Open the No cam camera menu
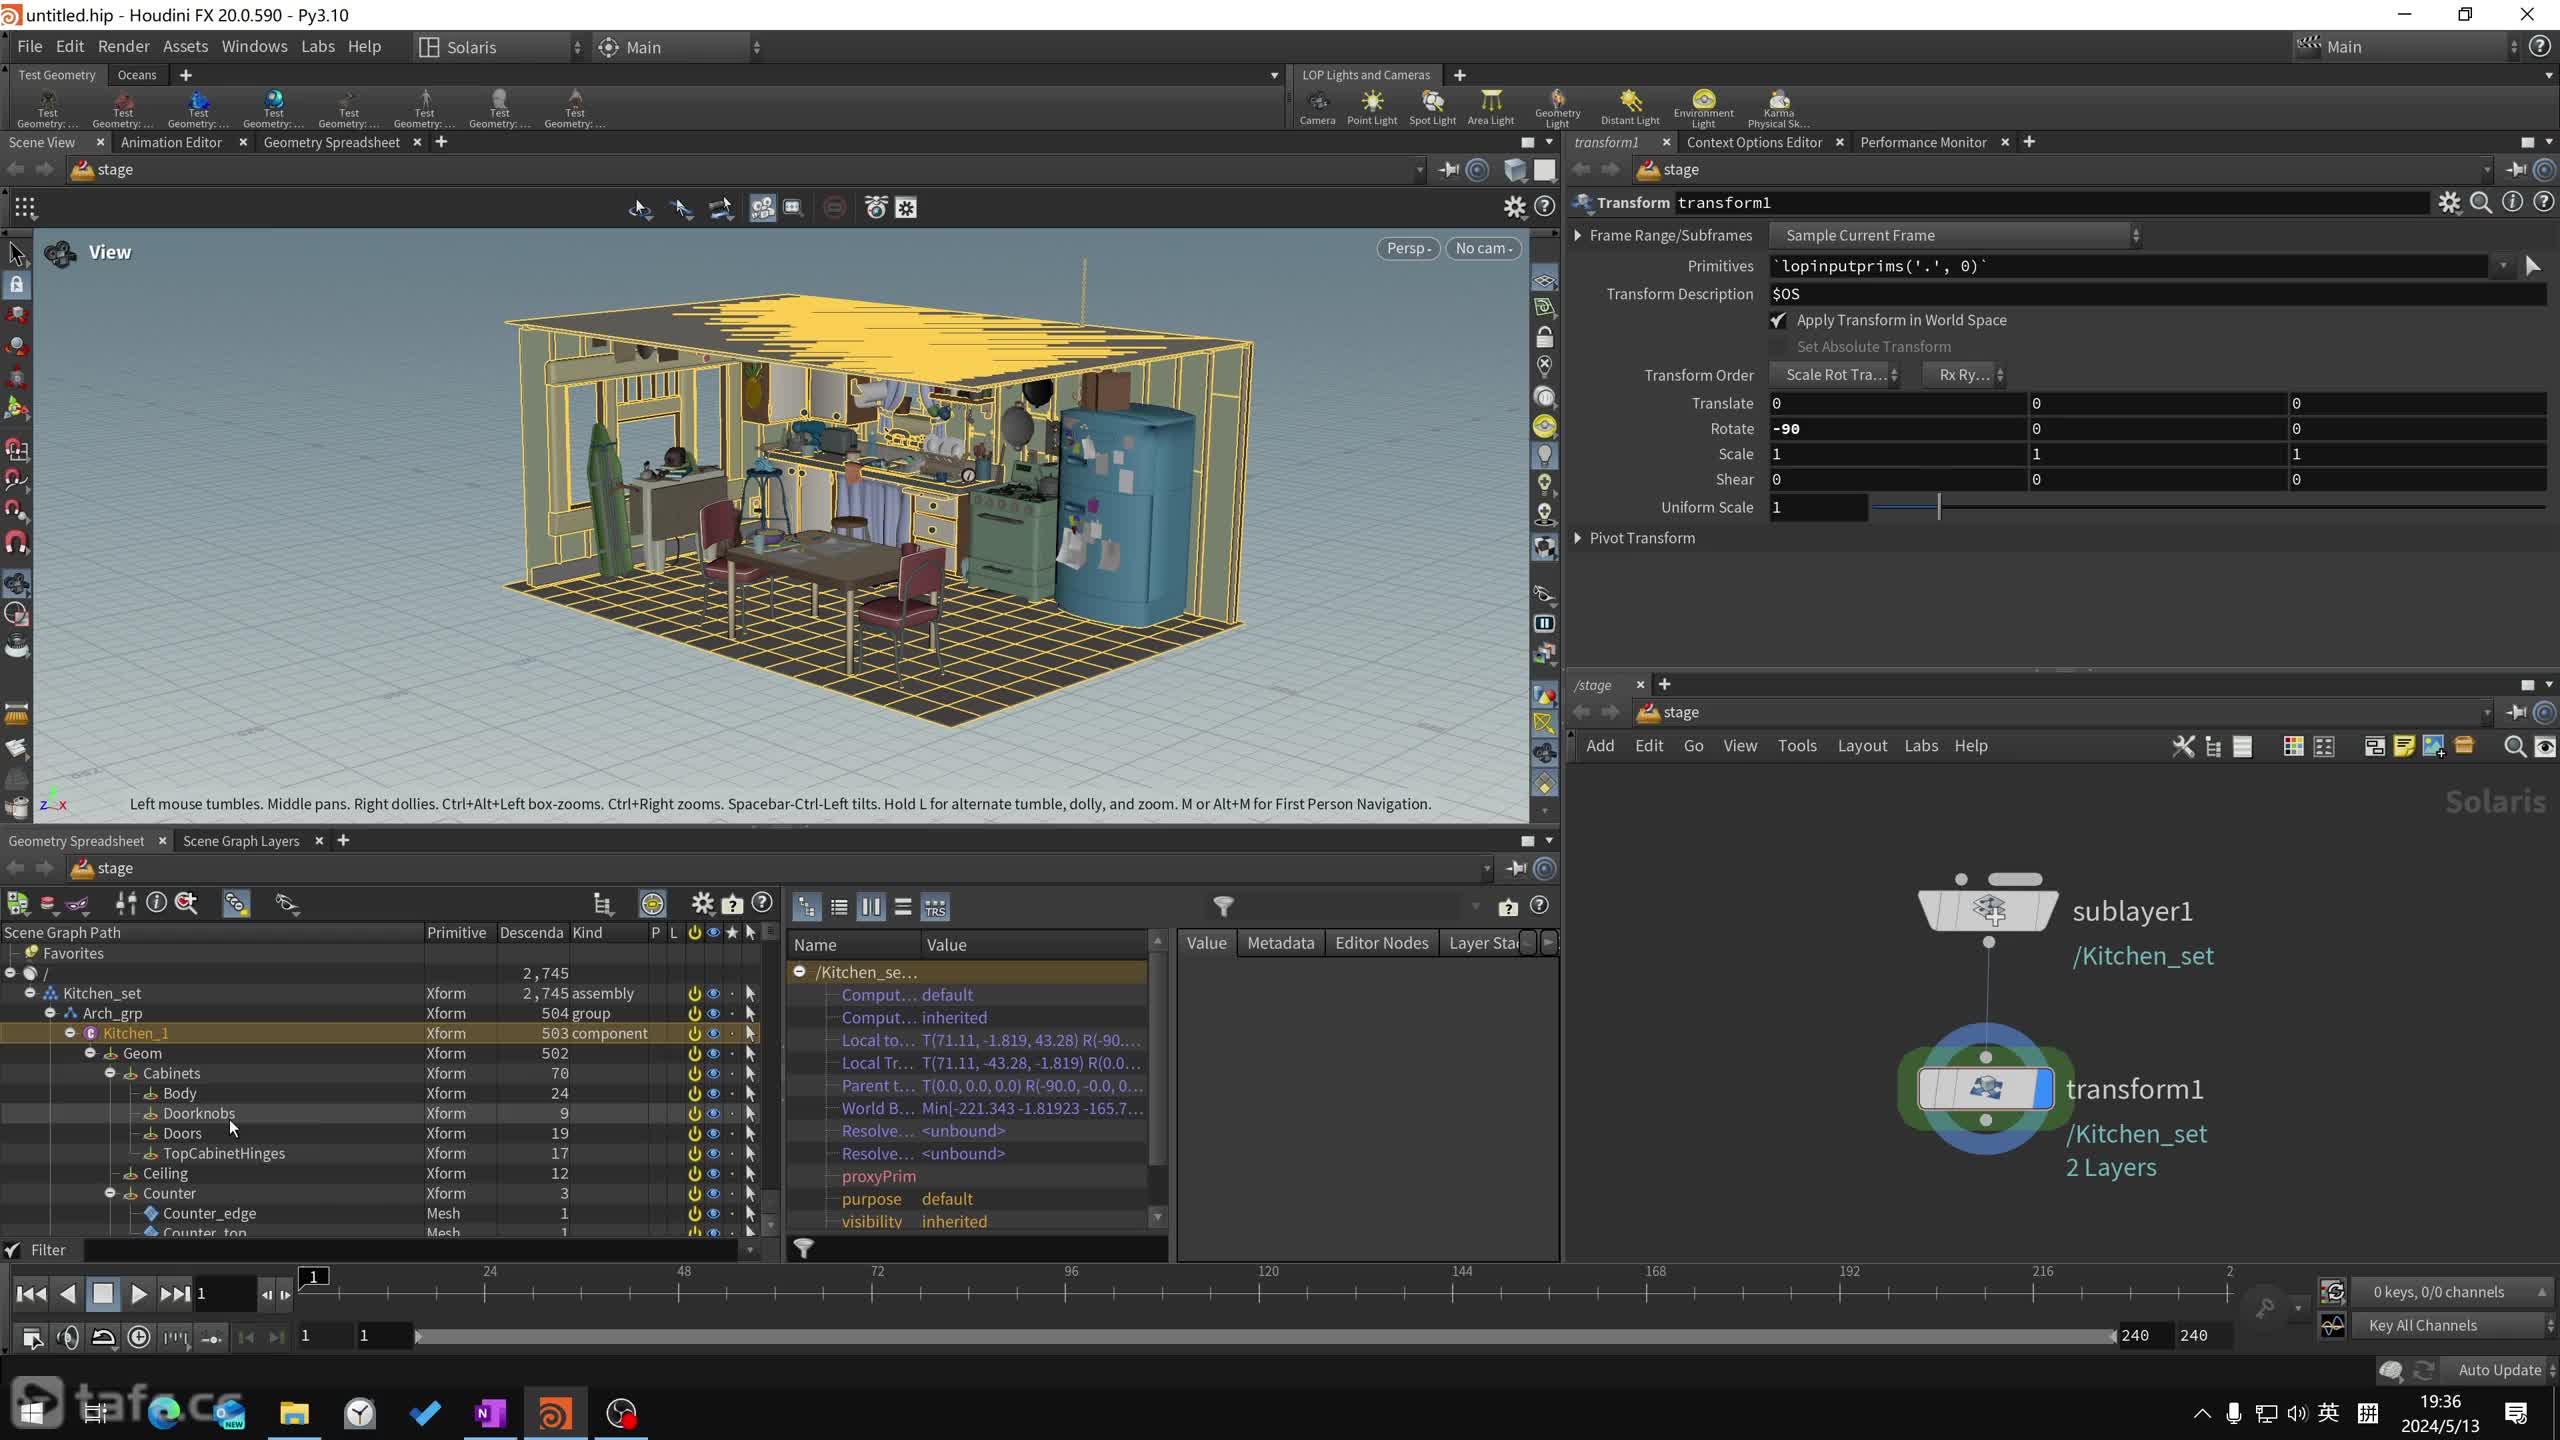The height and width of the screenshot is (1440, 2560). 1483,248
